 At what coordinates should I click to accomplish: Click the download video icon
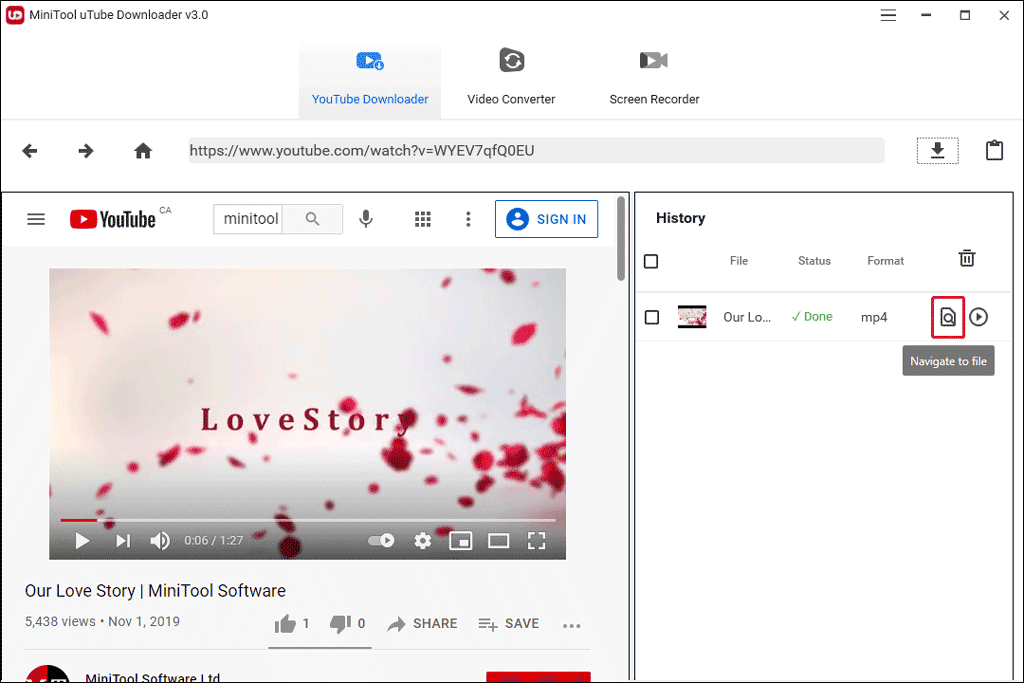click(937, 151)
